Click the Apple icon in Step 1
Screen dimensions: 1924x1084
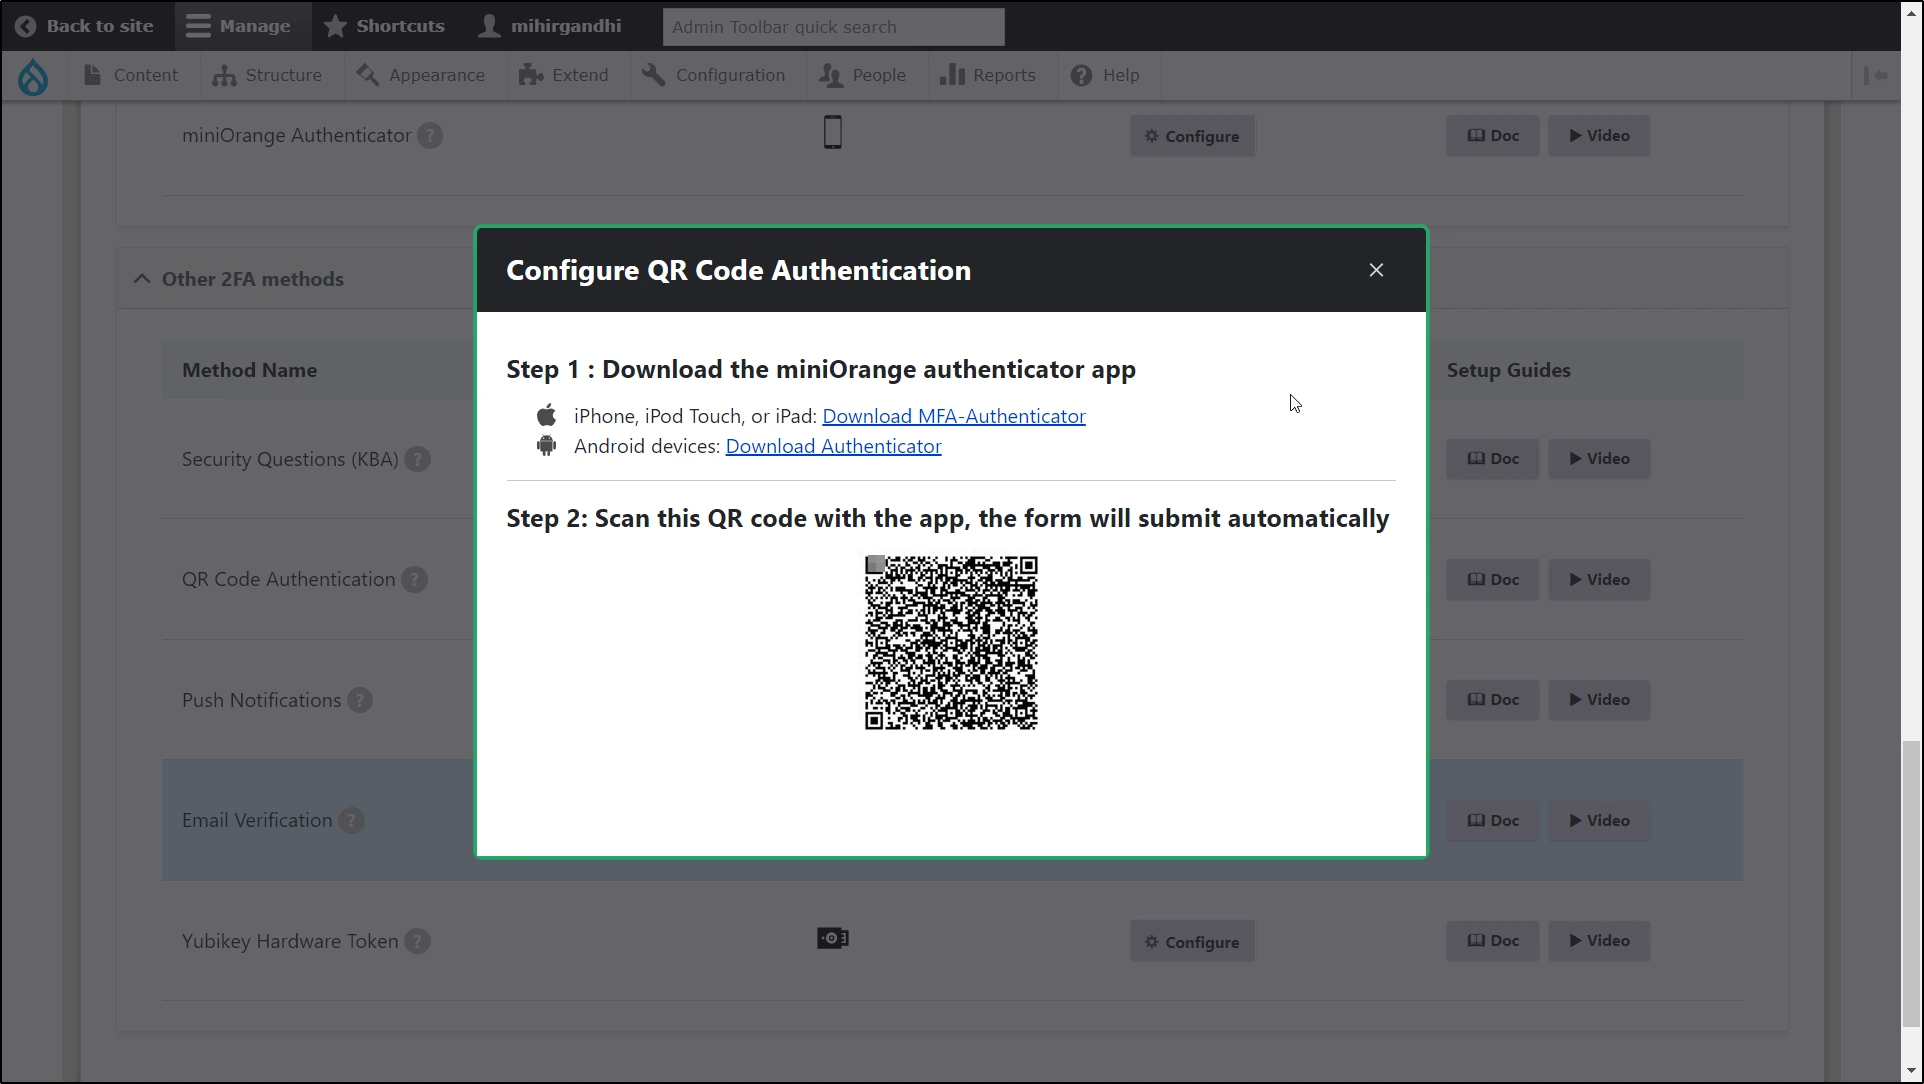[547, 415]
